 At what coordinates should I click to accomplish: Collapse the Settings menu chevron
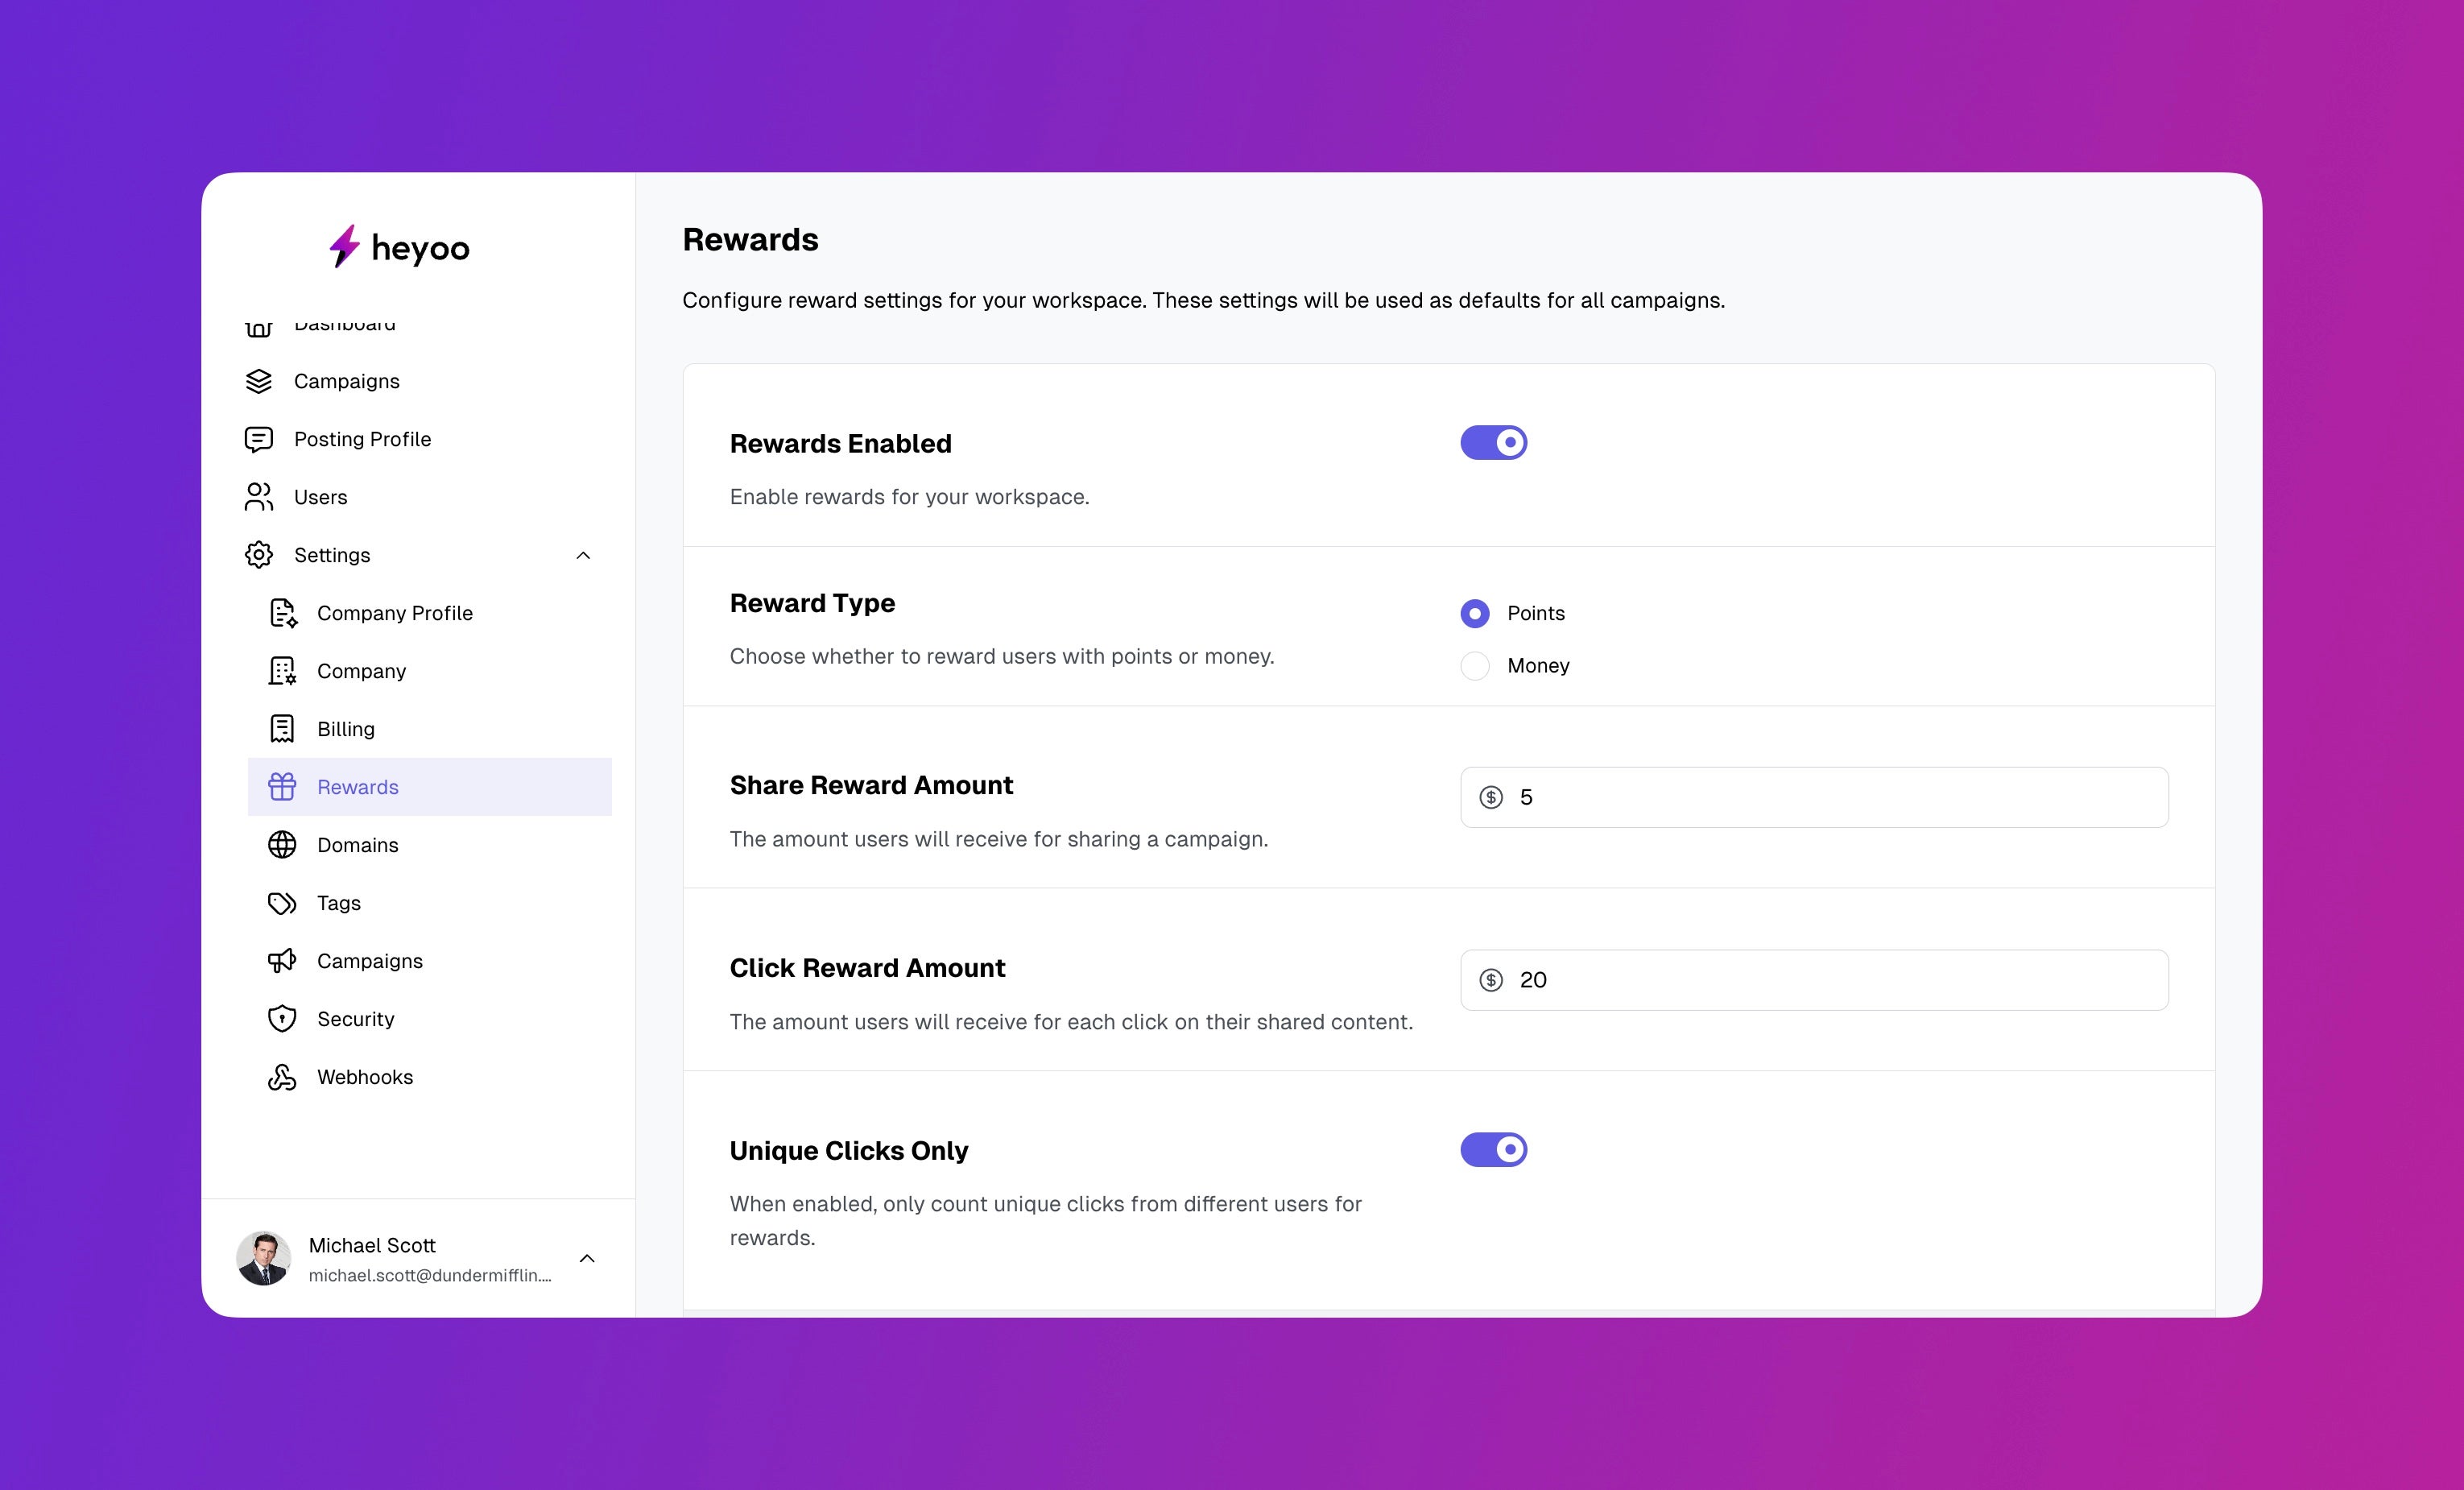tap(584, 555)
